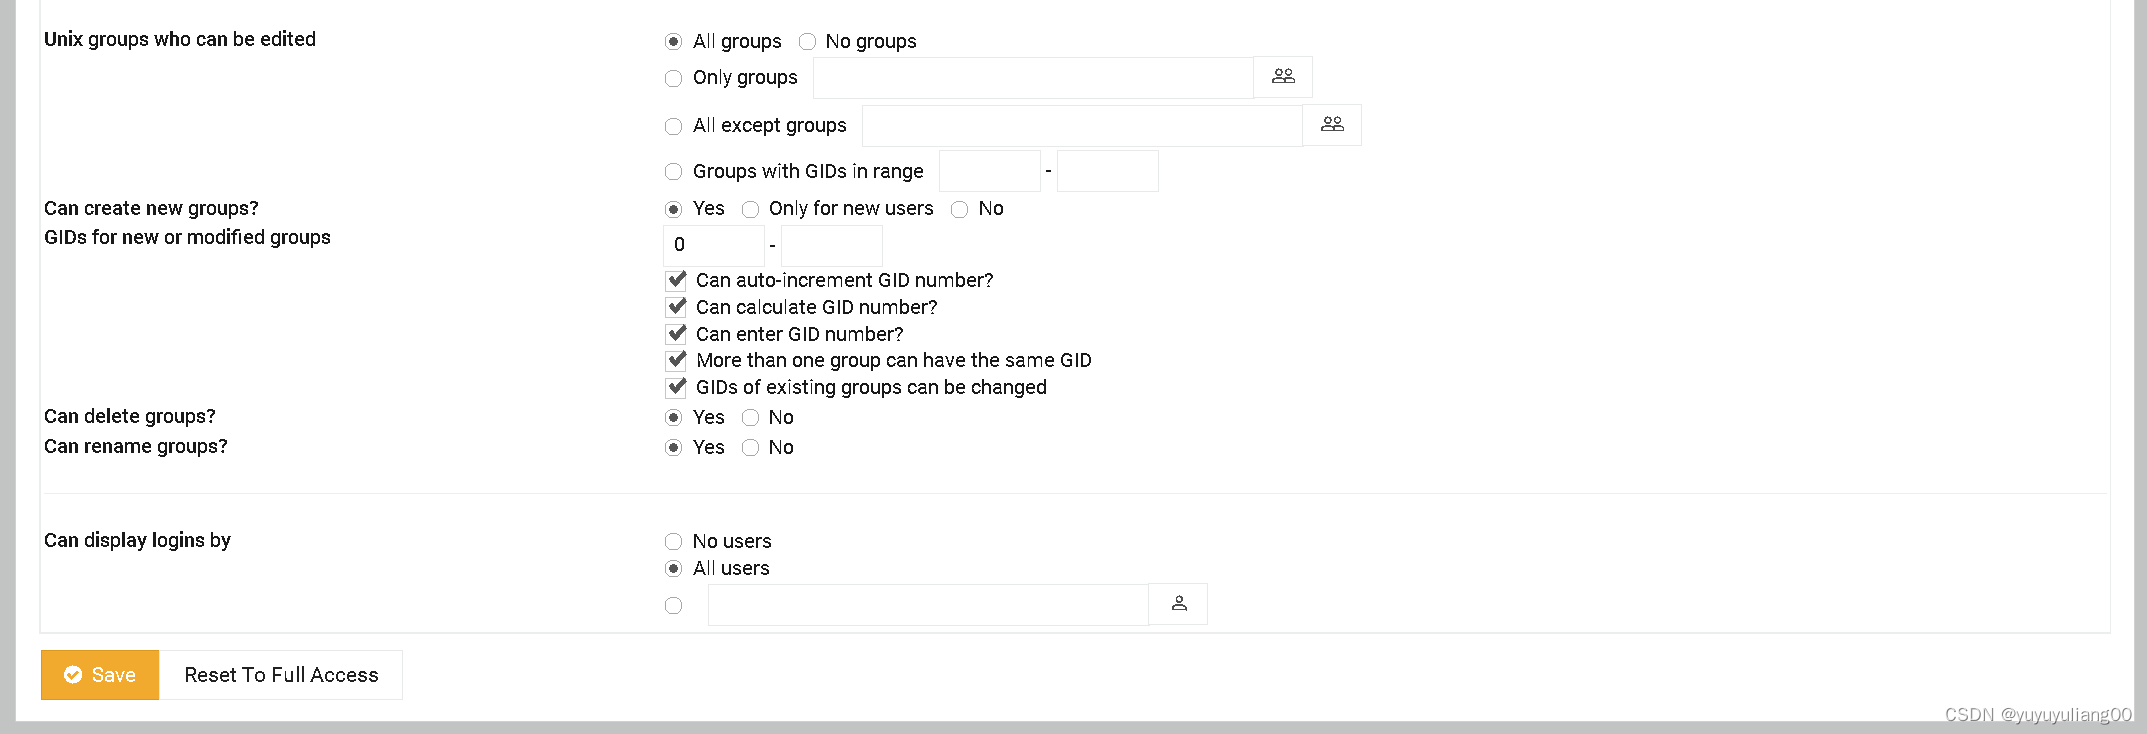The image size is (2147, 734).
Task: Select No for Can delete groups
Action: click(751, 418)
